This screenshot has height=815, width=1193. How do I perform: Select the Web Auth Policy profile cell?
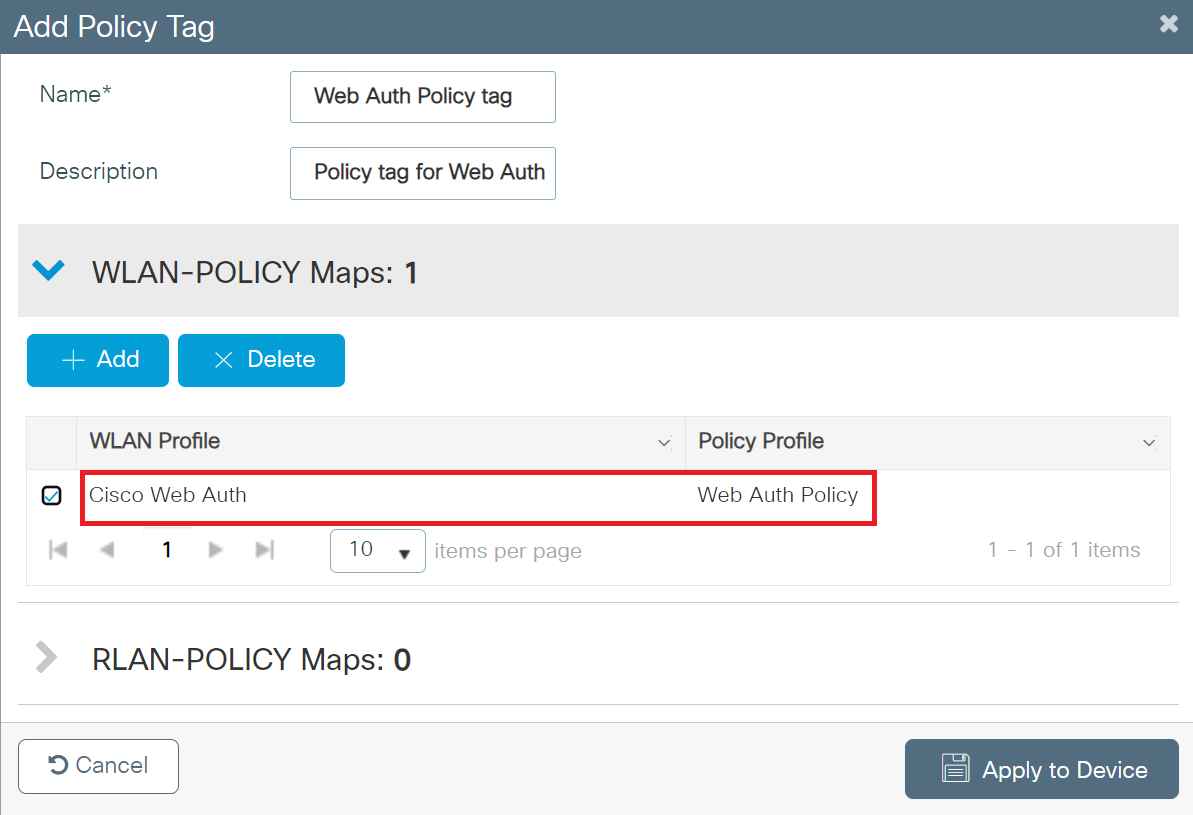pos(777,495)
